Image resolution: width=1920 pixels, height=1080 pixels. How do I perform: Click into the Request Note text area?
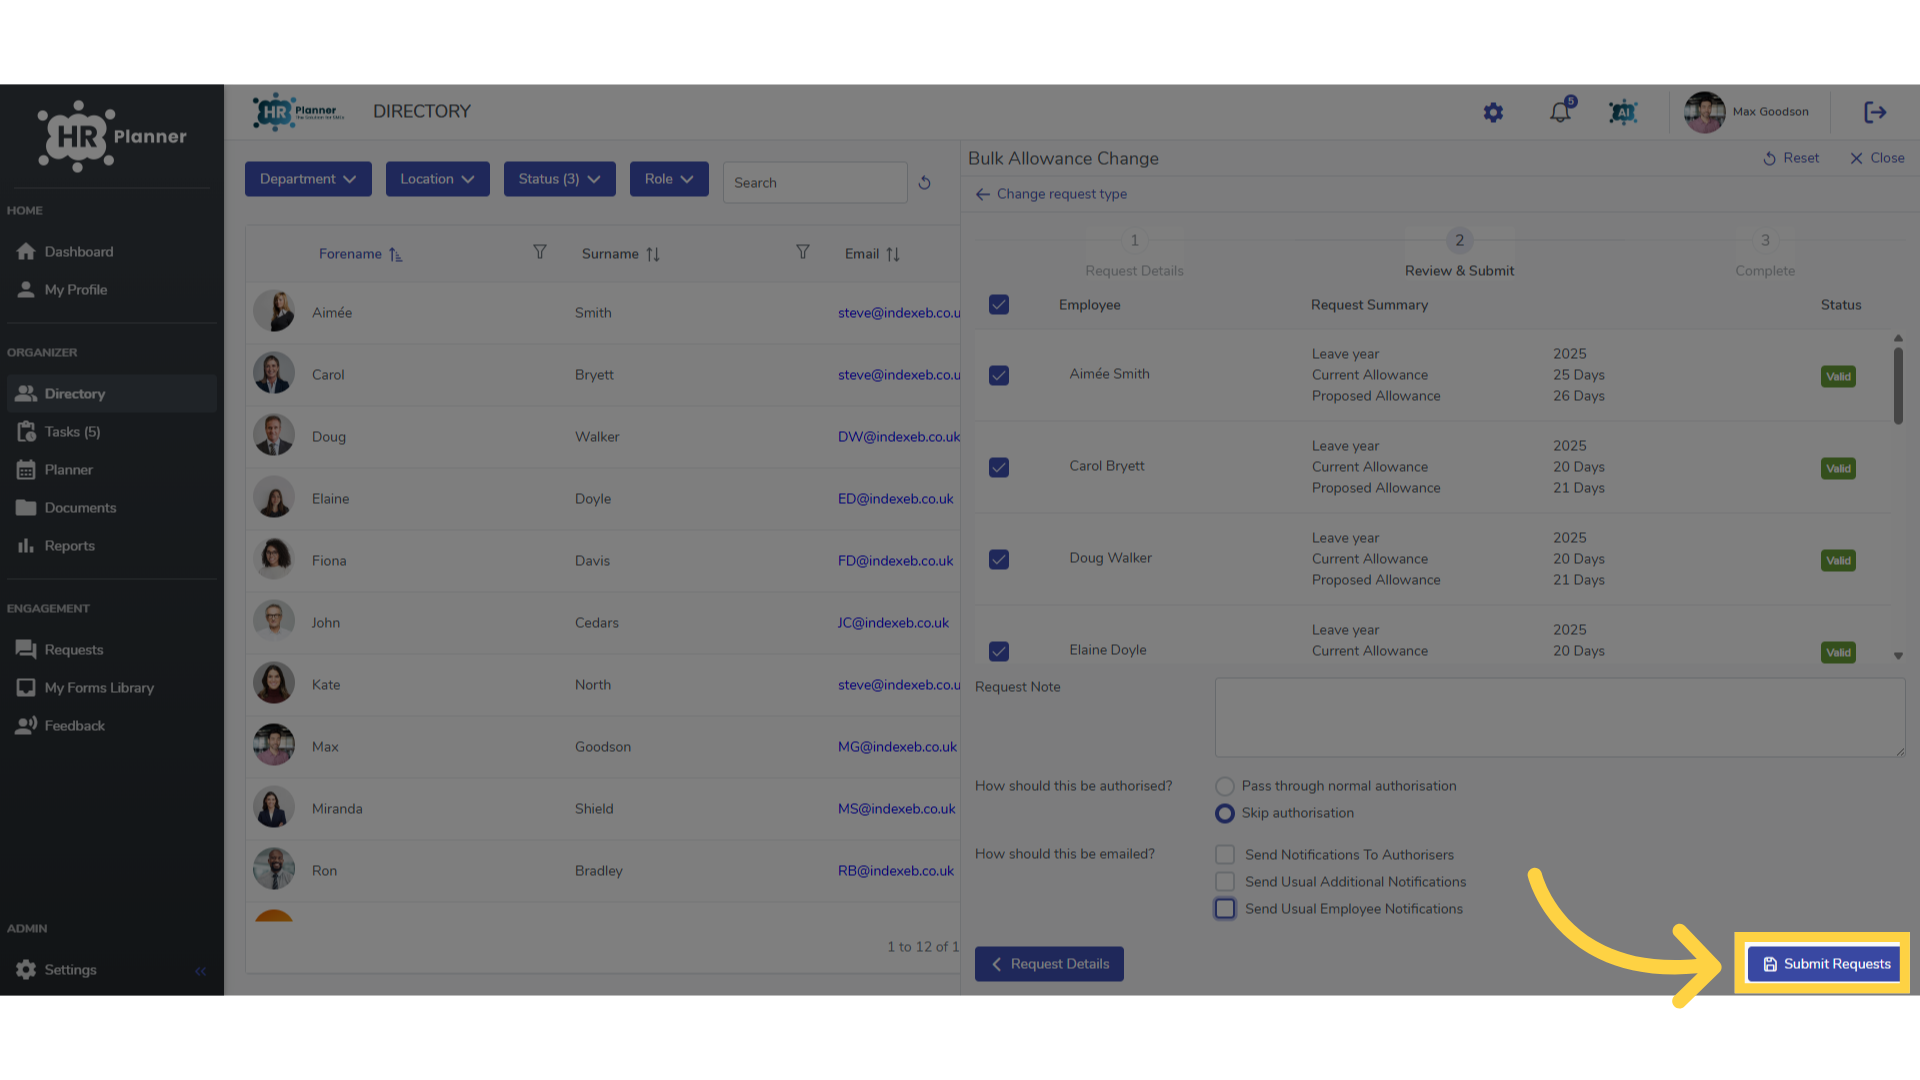point(1560,718)
